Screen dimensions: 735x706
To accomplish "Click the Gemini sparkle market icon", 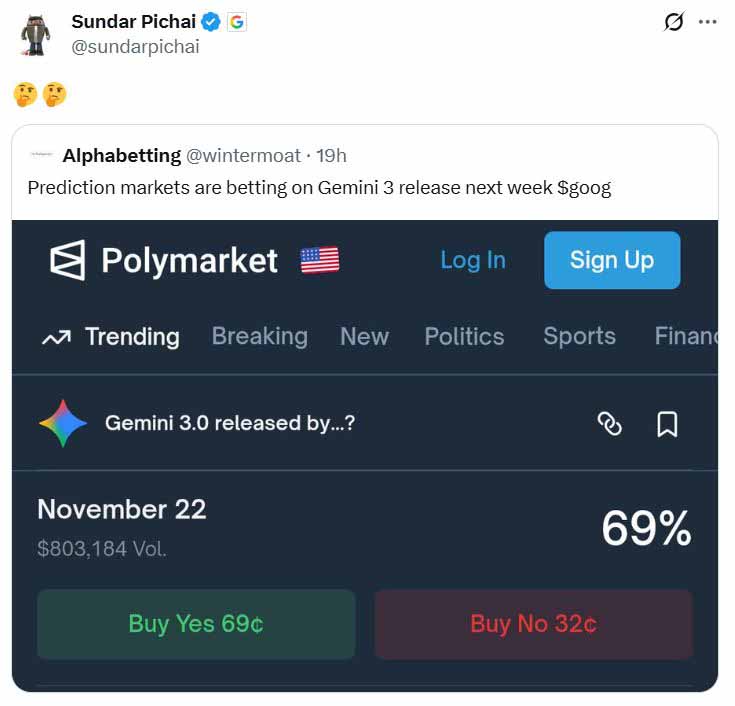I will [63, 423].
